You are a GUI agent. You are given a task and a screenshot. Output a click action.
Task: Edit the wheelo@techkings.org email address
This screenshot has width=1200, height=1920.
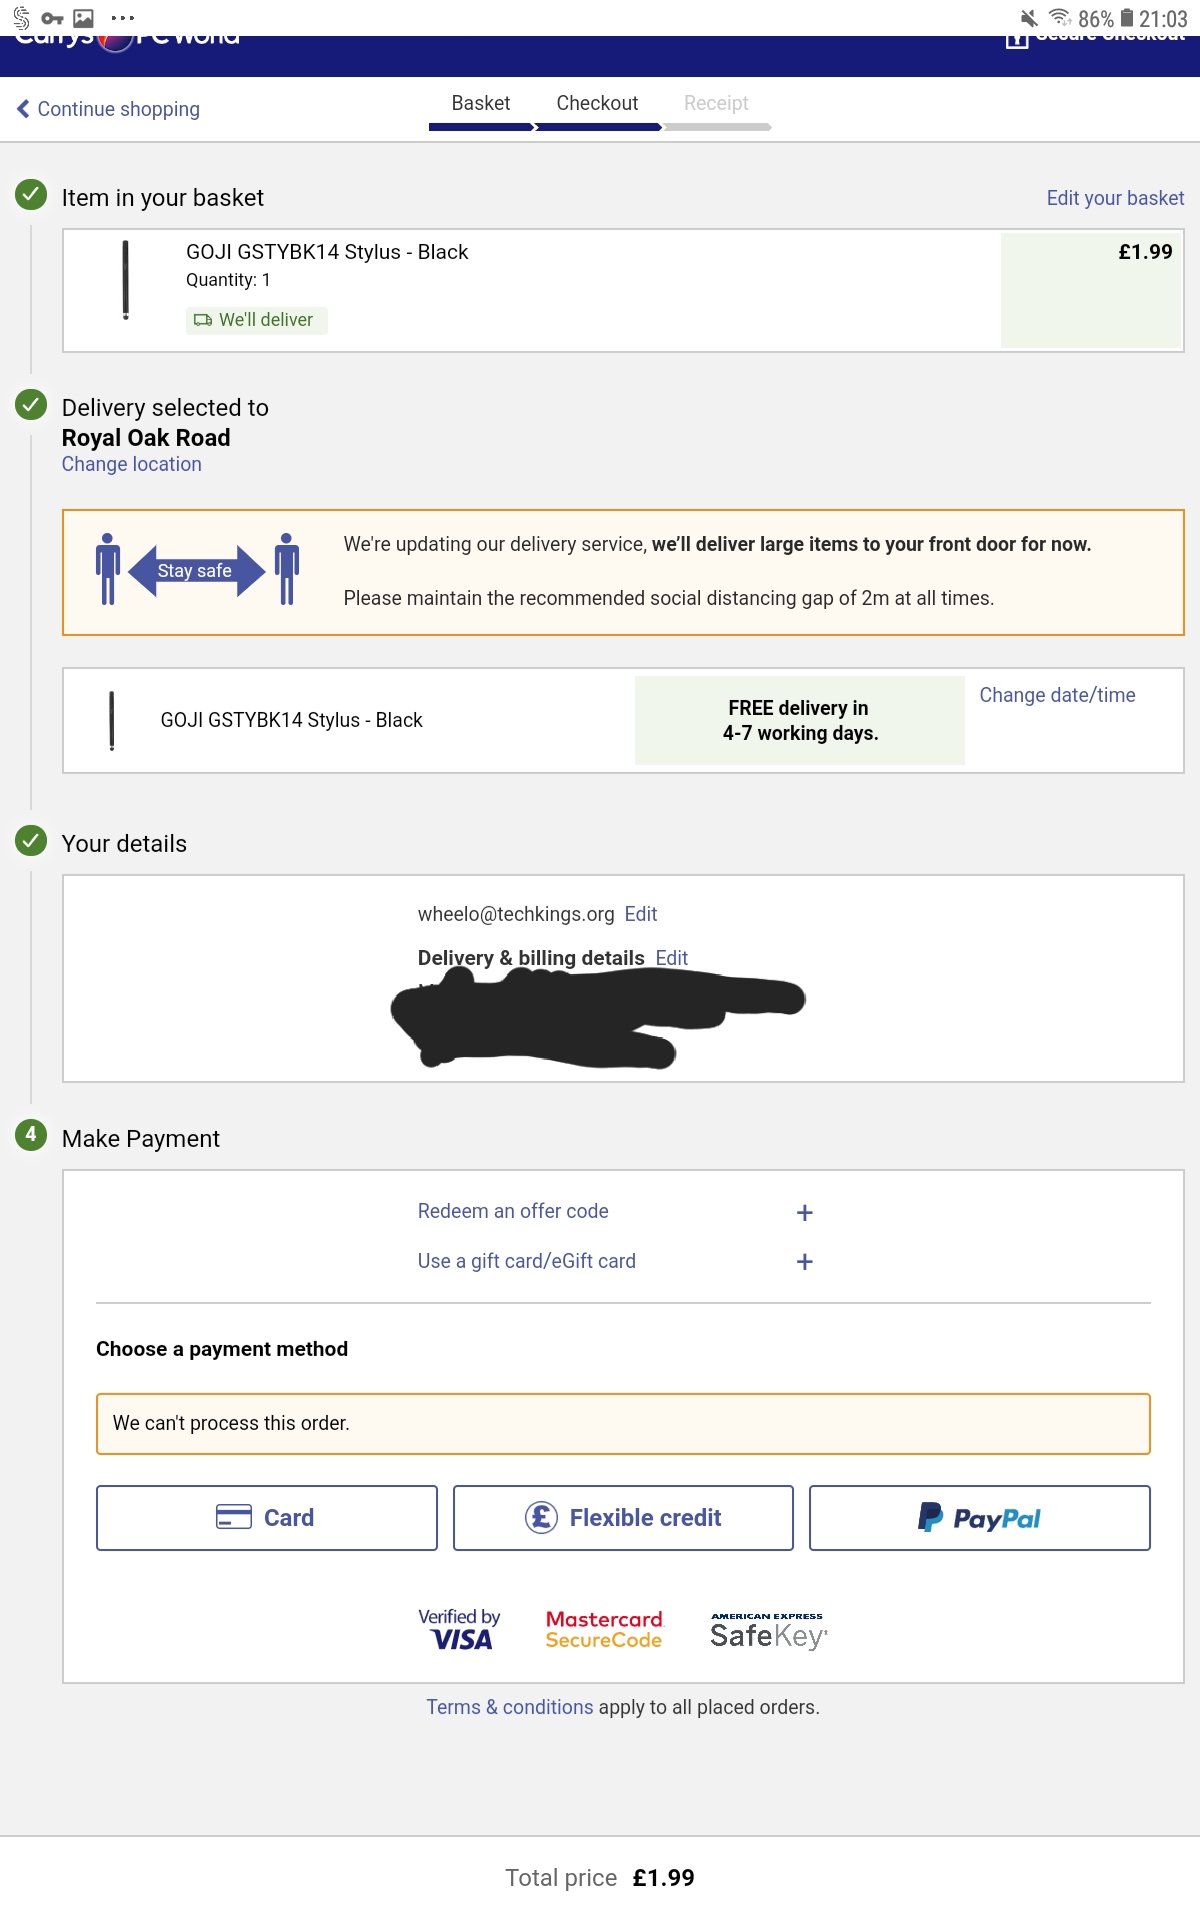tap(641, 914)
